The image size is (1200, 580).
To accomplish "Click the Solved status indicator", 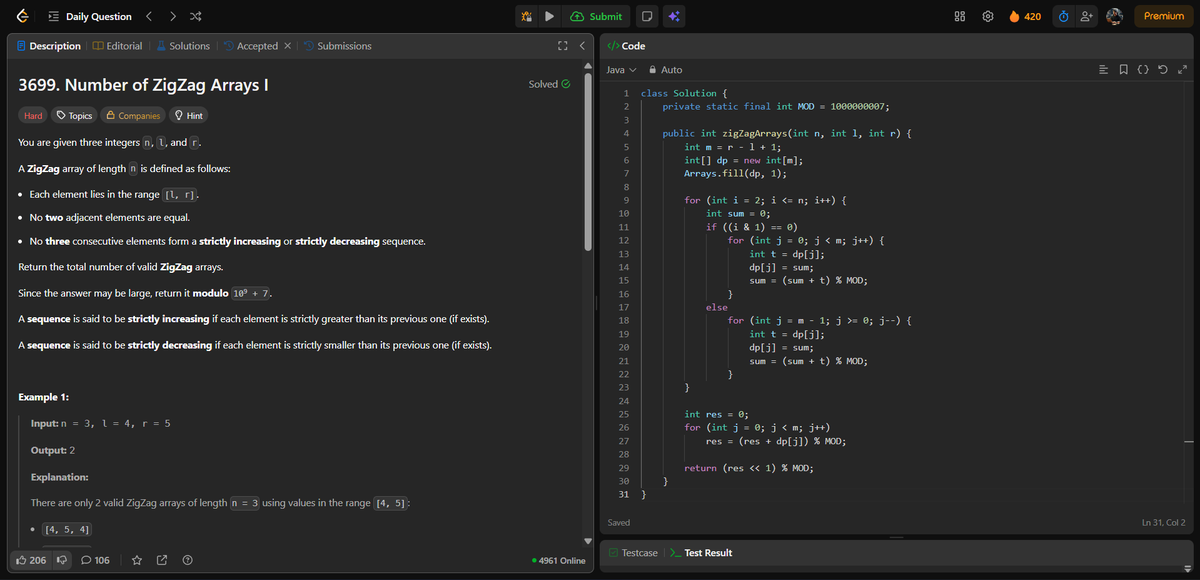I will pyautogui.click(x=549, y=84).
